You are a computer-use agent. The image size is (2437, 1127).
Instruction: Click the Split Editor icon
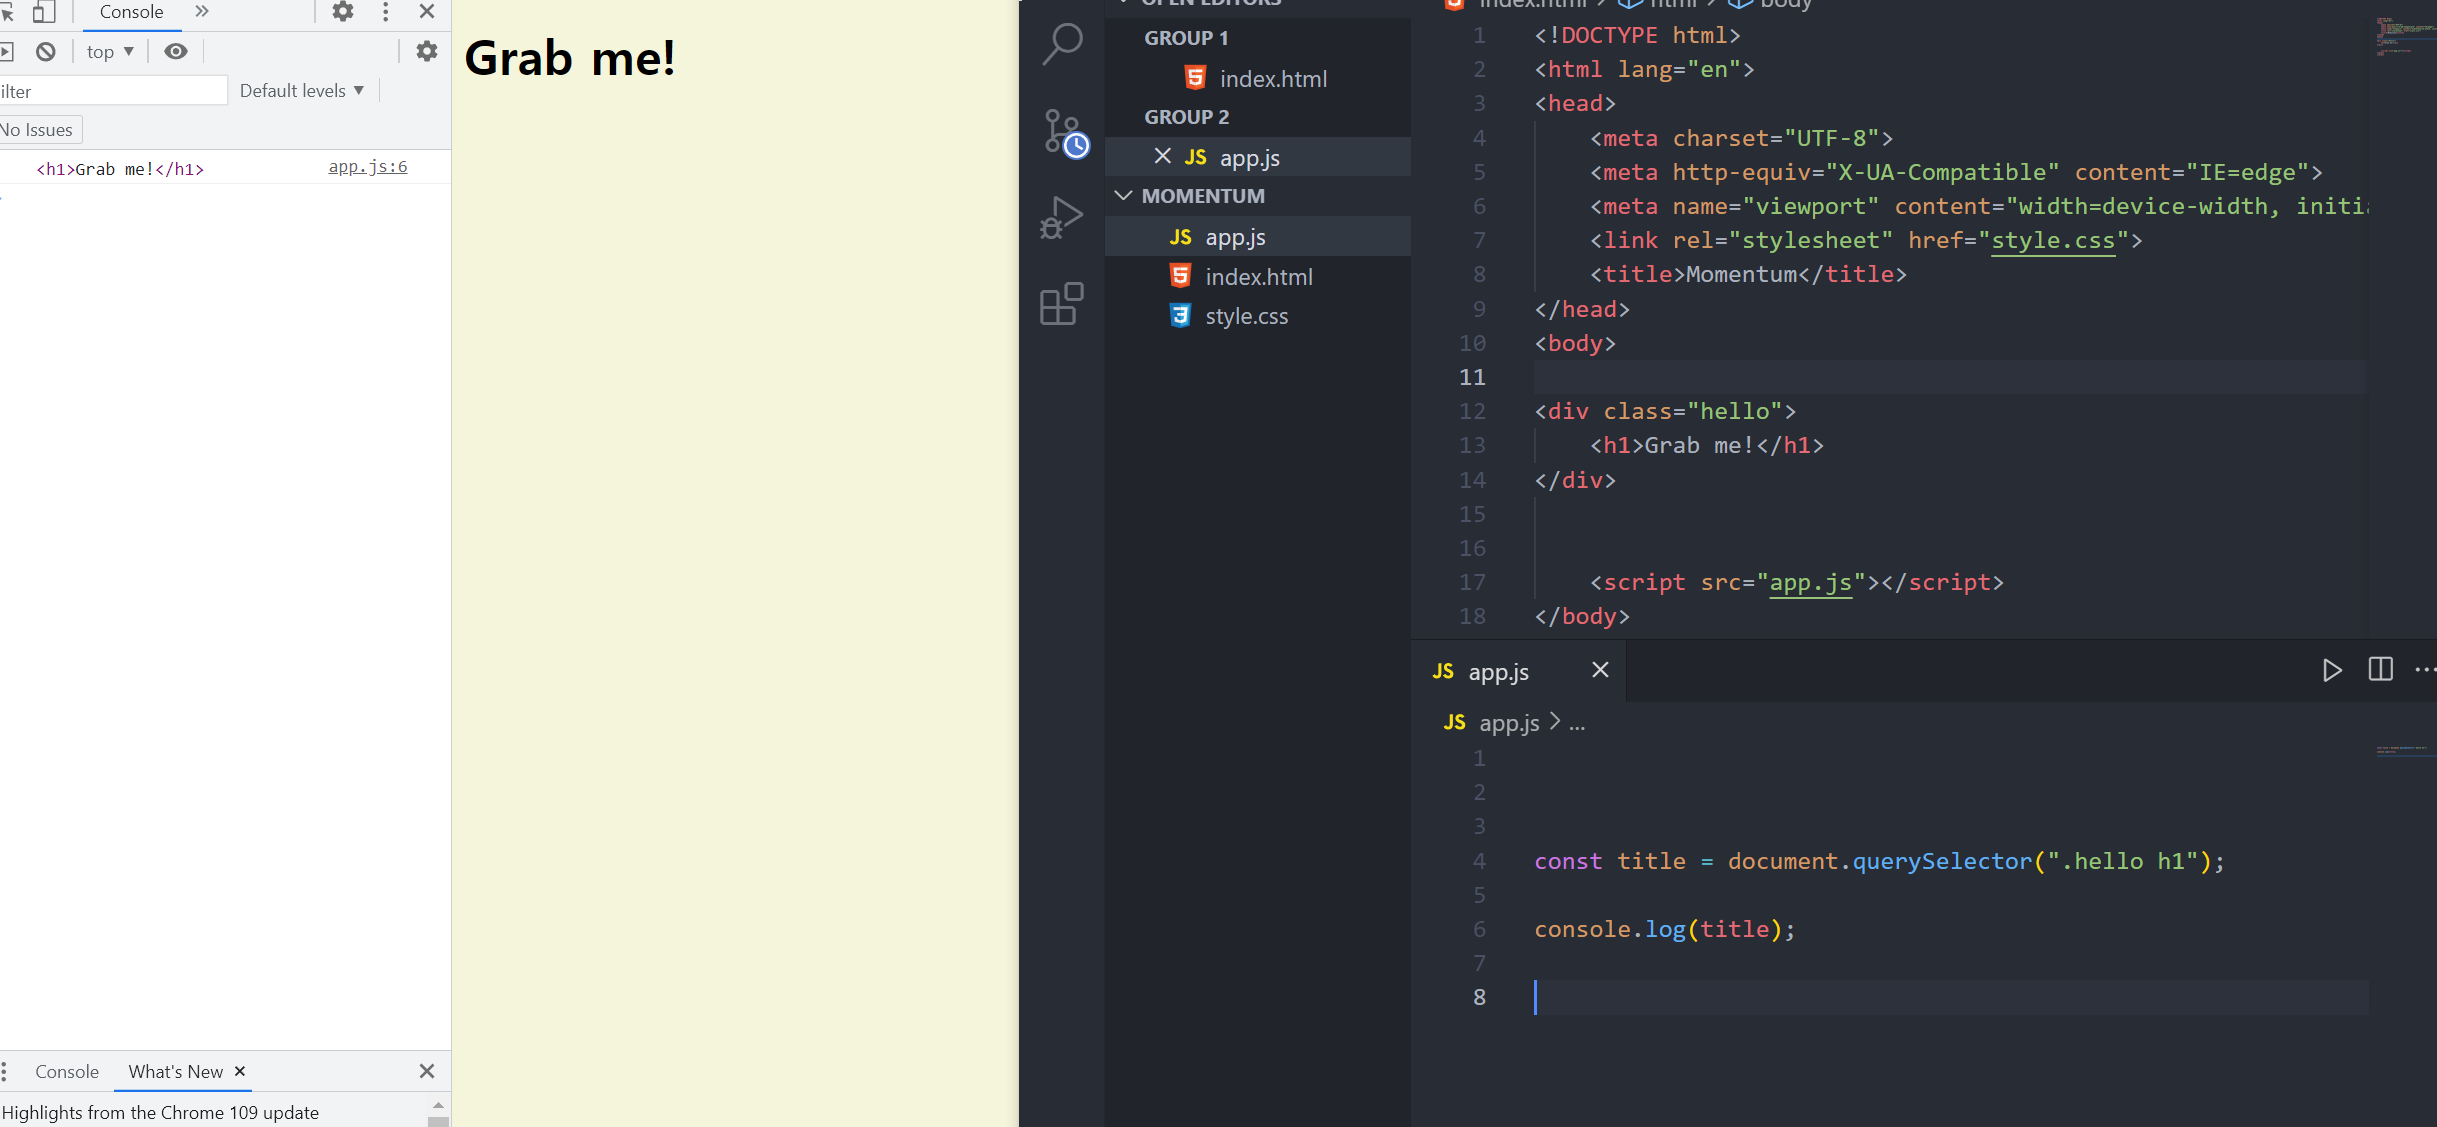(2380, 670)
